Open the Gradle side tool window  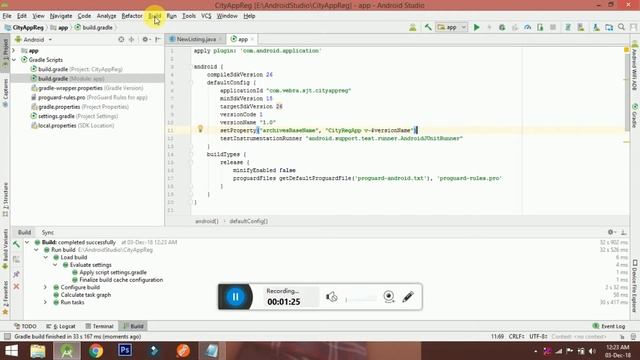(635, 116)
